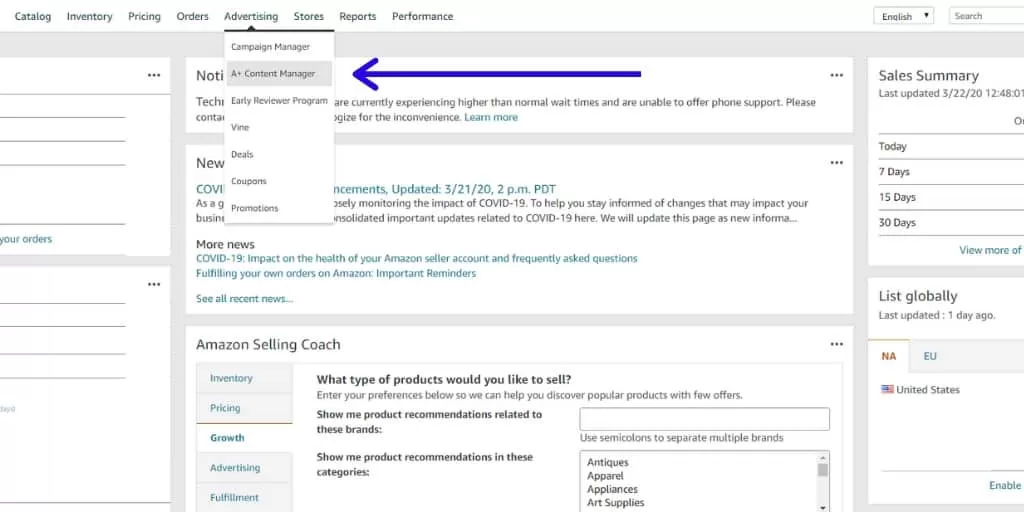
Task: Expand the English language dropdown
Action: [x=903, y=16]
